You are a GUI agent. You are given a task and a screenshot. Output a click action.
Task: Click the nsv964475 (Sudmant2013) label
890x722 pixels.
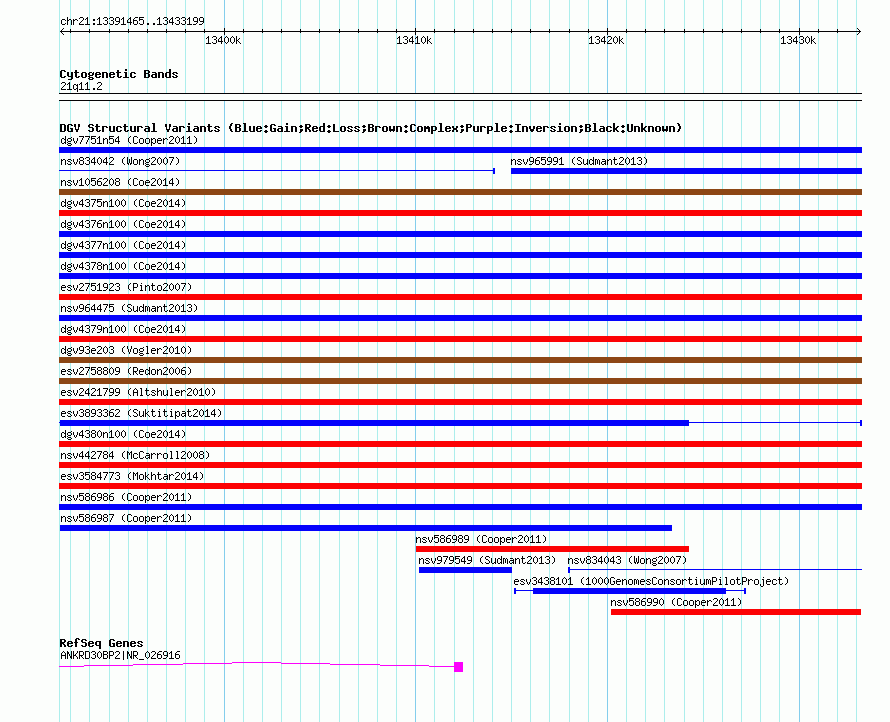pos(129,308)
